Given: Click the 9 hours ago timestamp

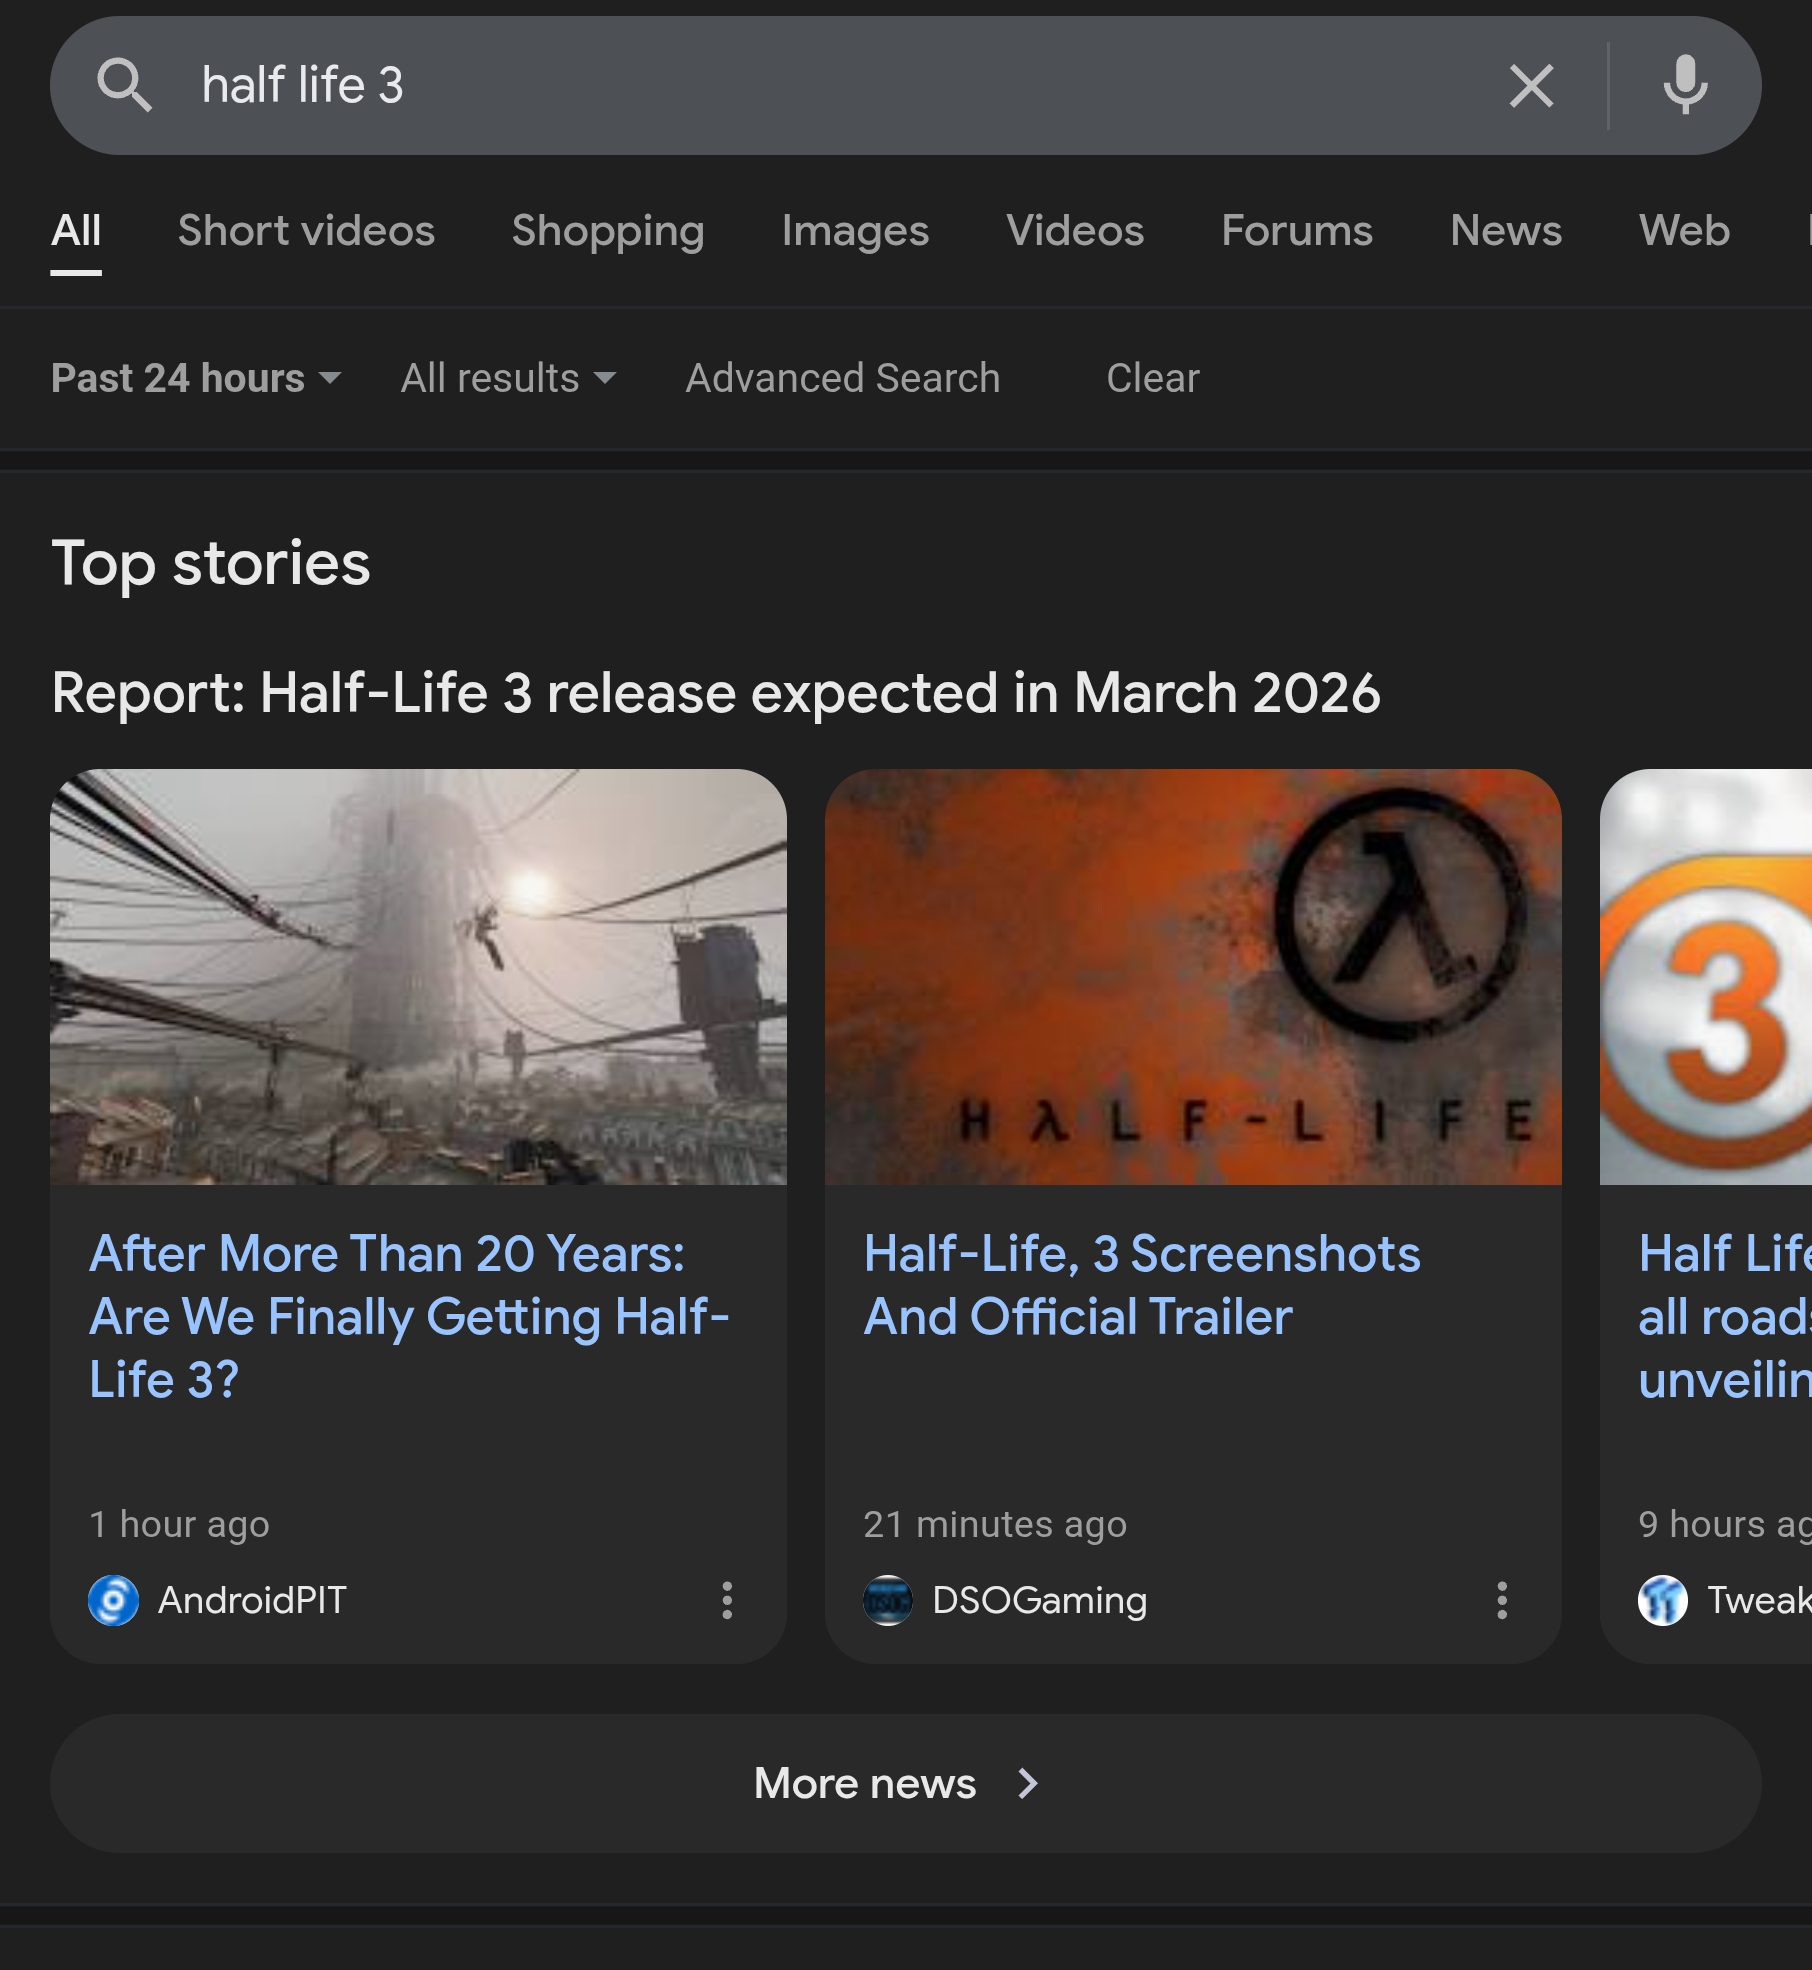Looking at the screenshot, I should (x=1725, y=1524).
